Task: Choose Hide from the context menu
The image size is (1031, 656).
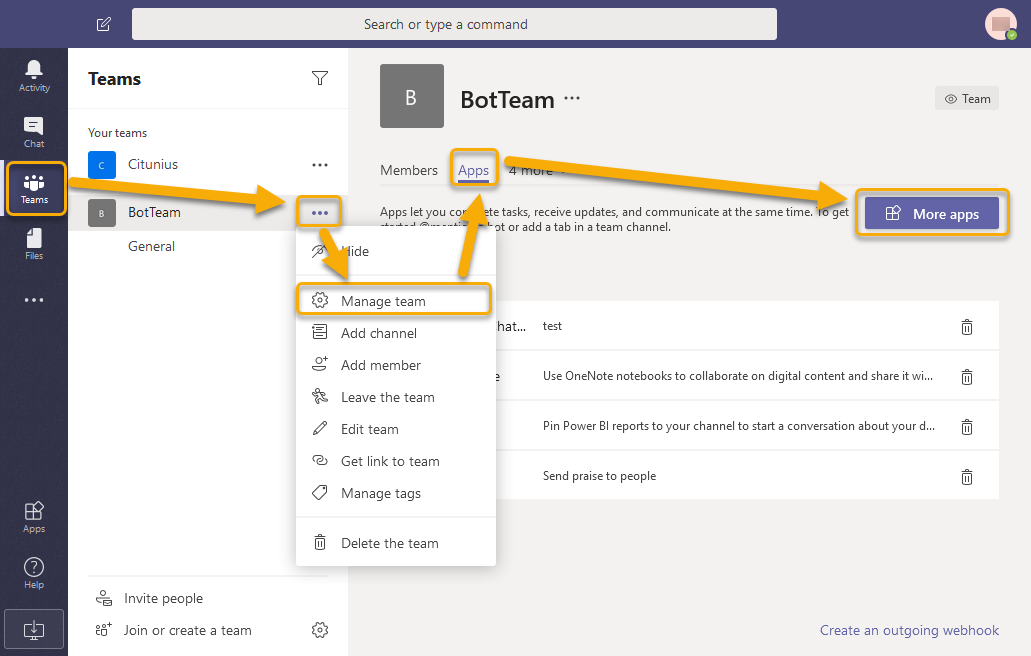Action: (396, 251)
